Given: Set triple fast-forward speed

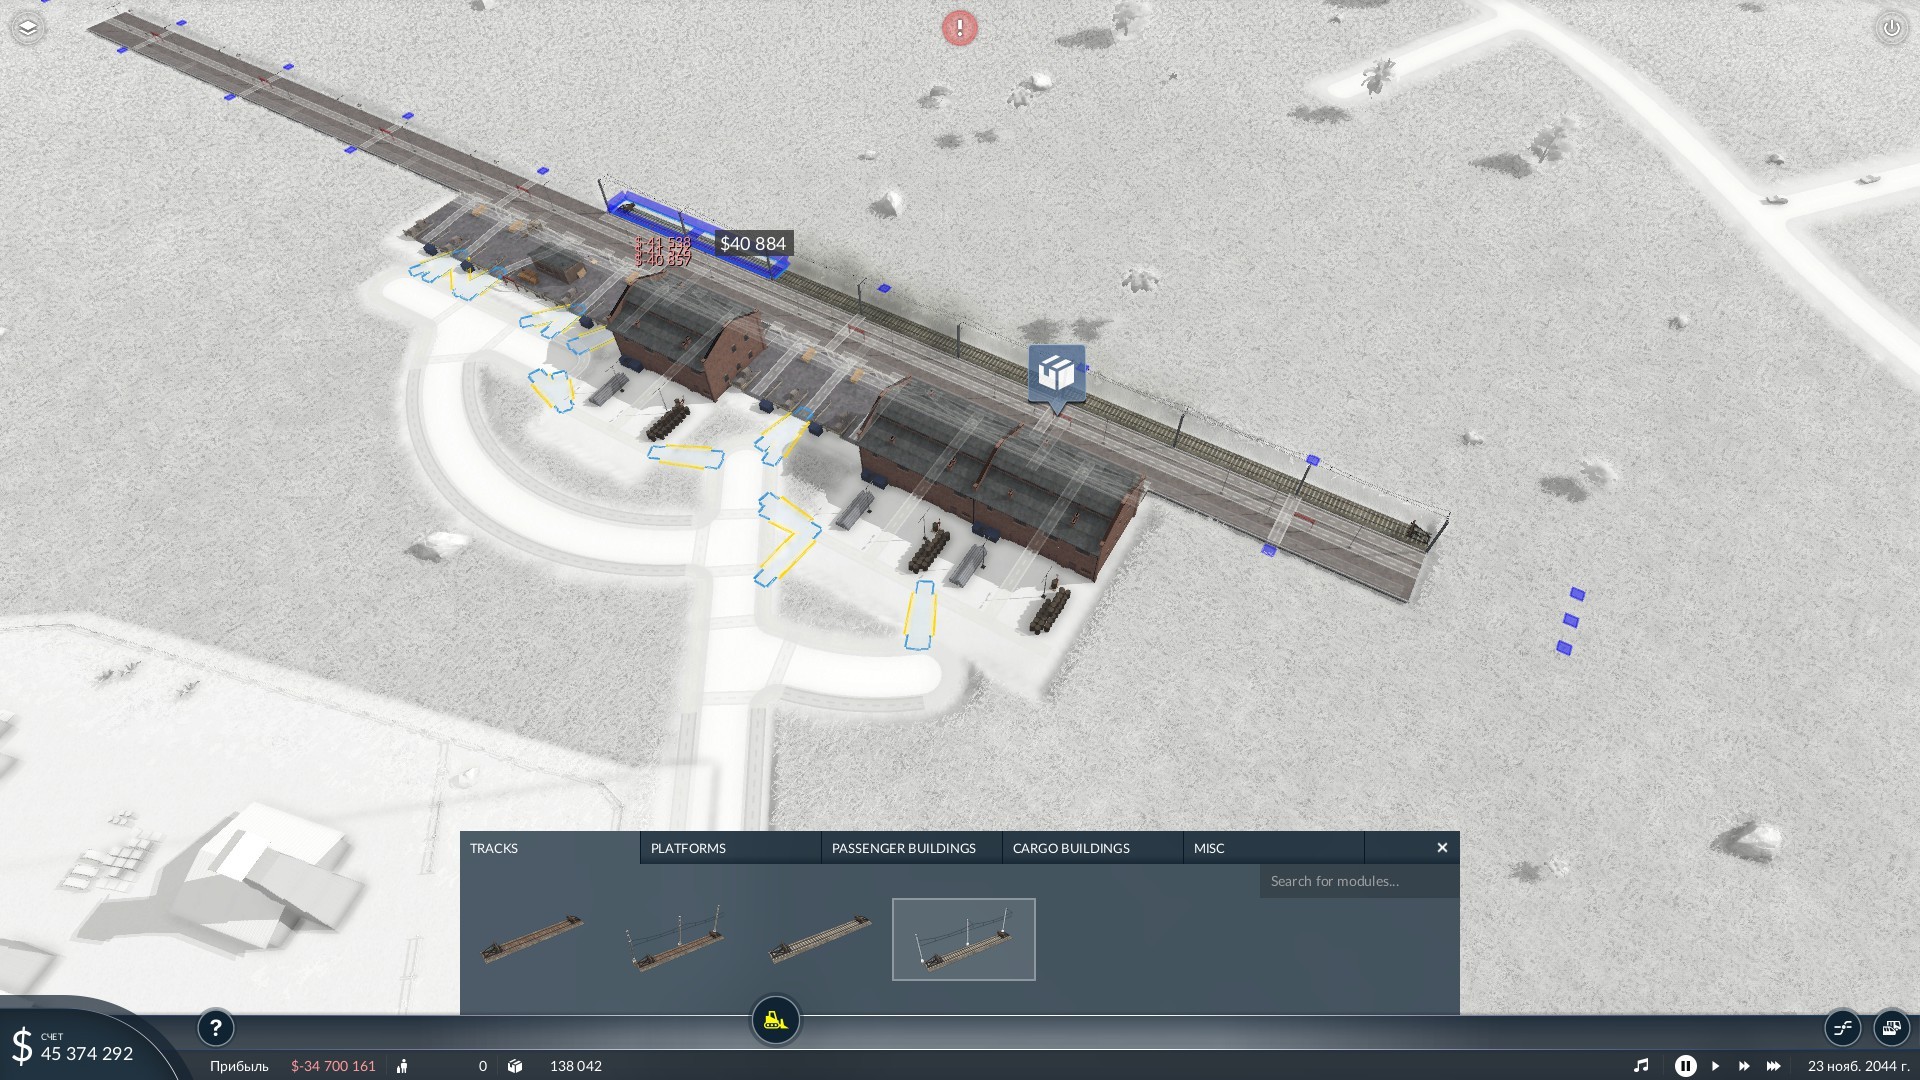Looking at the screenshot, I should pos(1774,1066).
